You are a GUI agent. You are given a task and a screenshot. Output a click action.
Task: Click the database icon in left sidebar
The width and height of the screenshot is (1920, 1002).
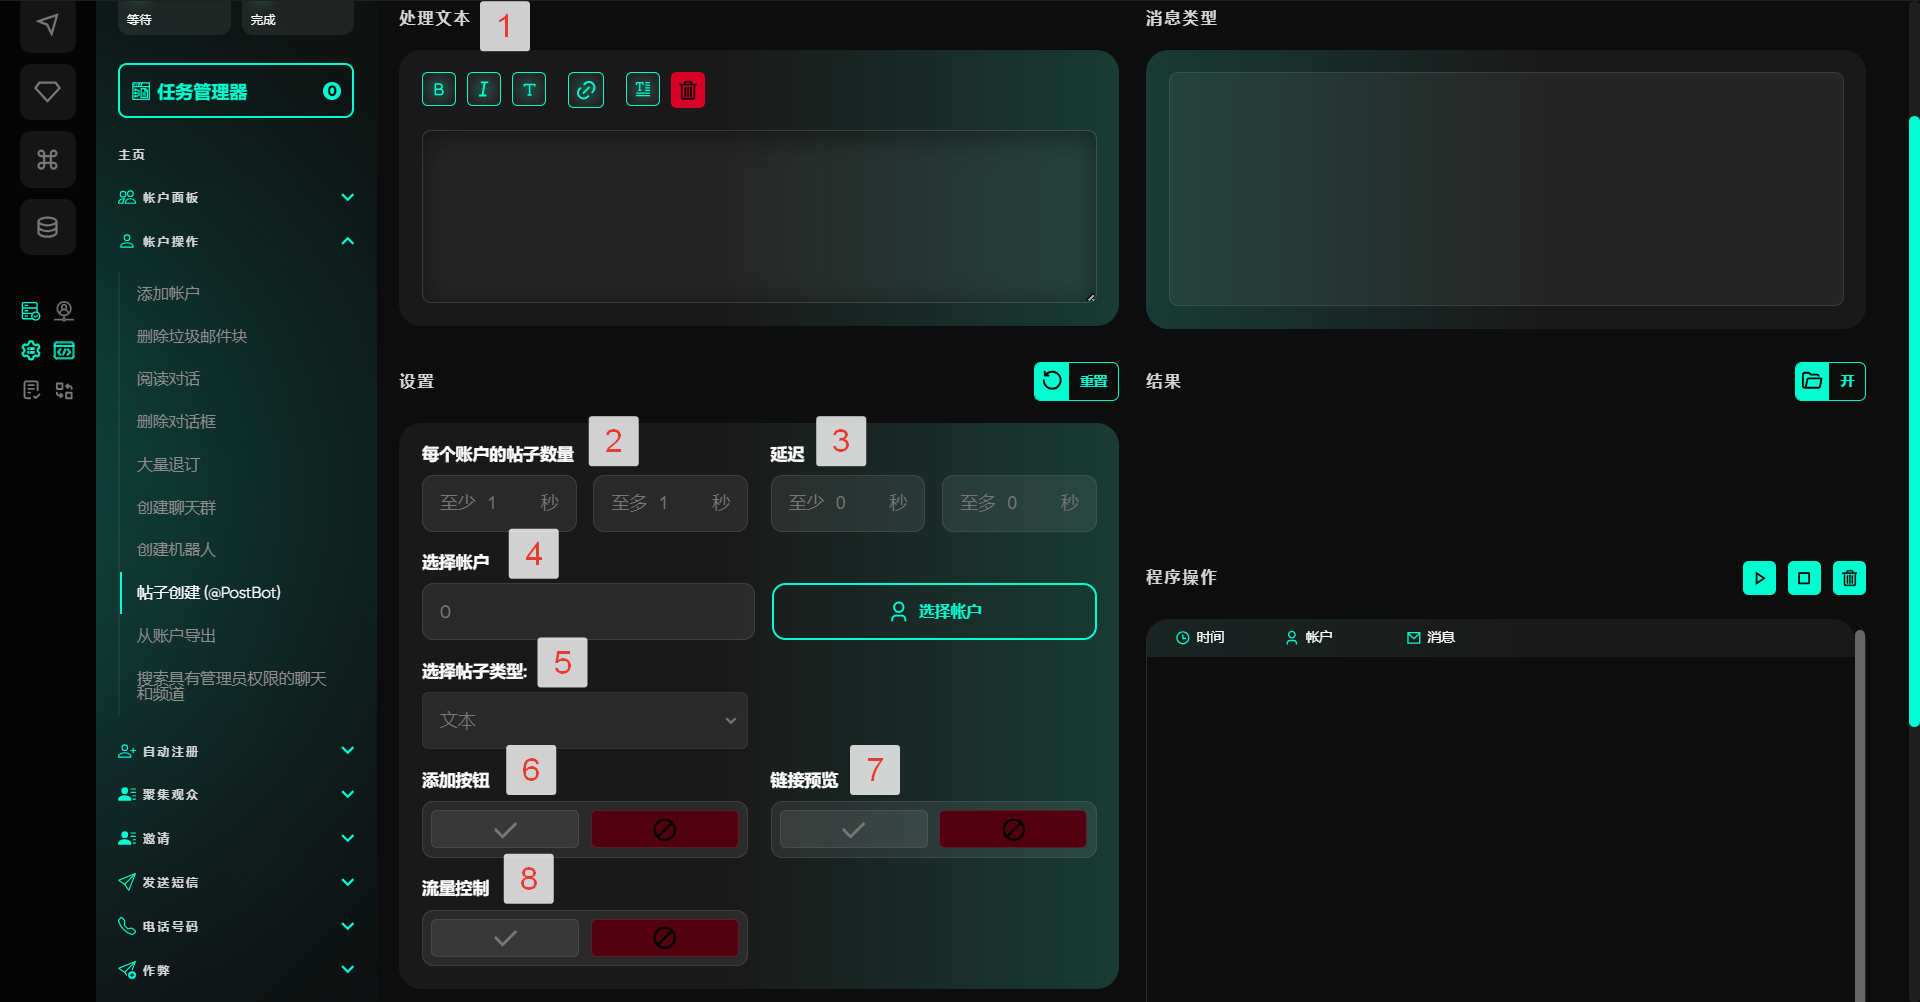(47, 227)
